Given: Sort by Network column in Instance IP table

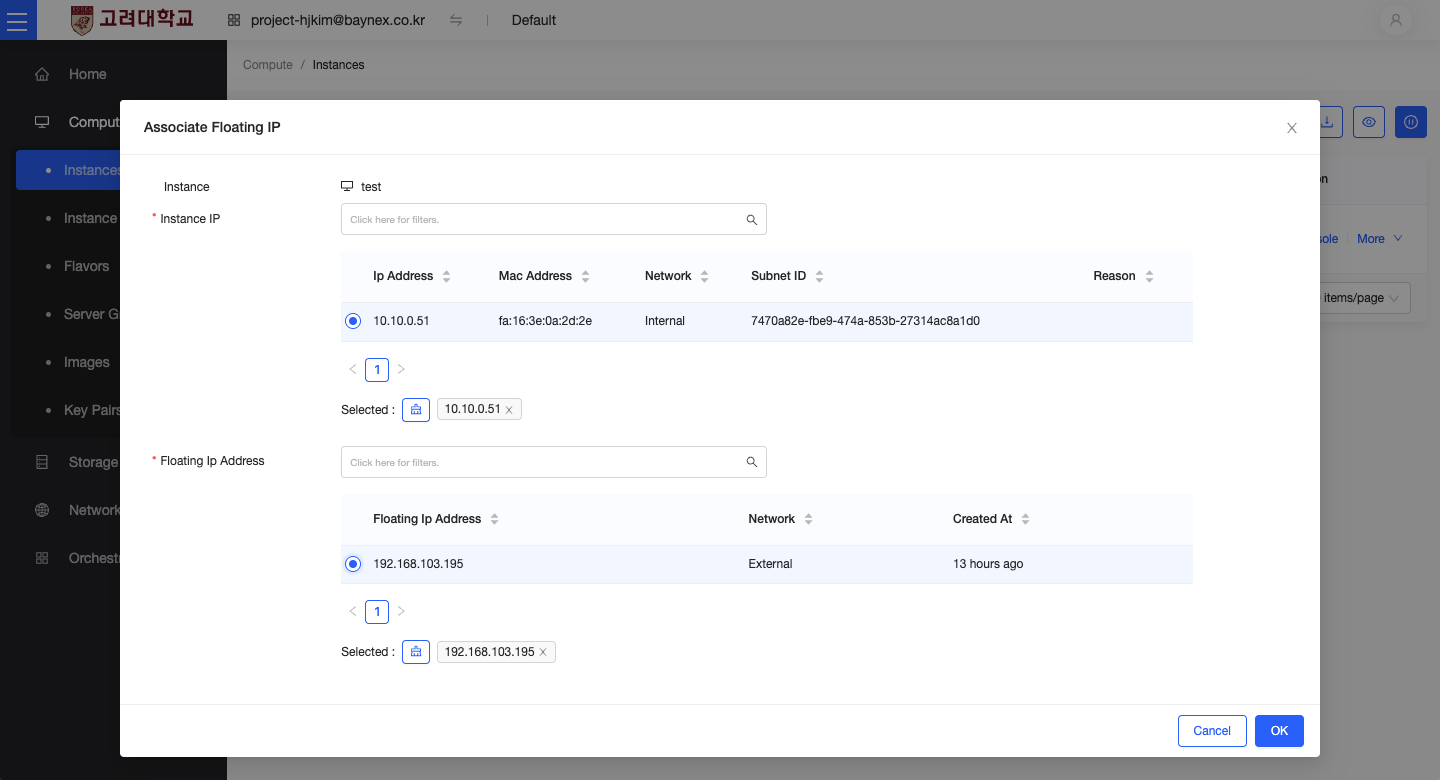Looking at the screenshot, I should pyautogui.click(x=704, y=276).
